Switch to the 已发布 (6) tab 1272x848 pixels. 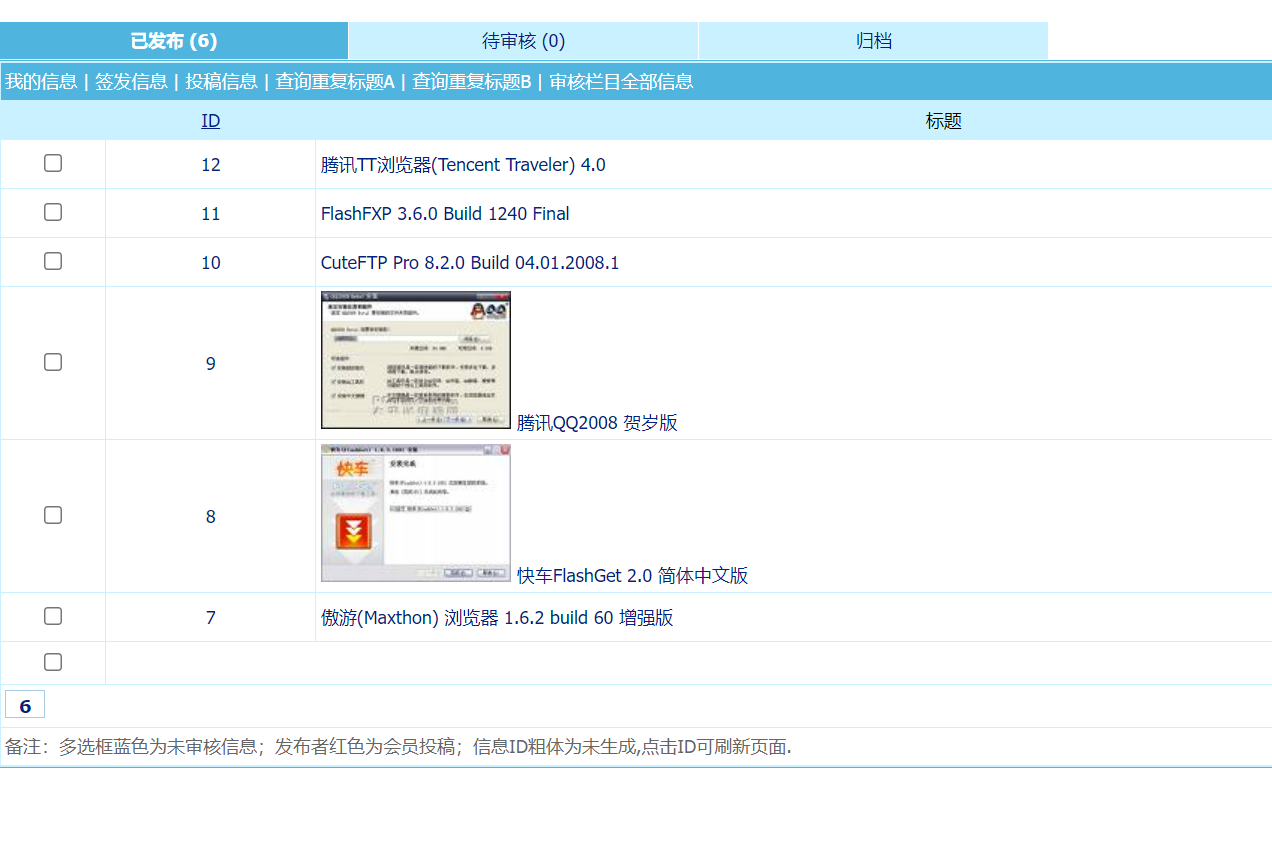point(174,41)
